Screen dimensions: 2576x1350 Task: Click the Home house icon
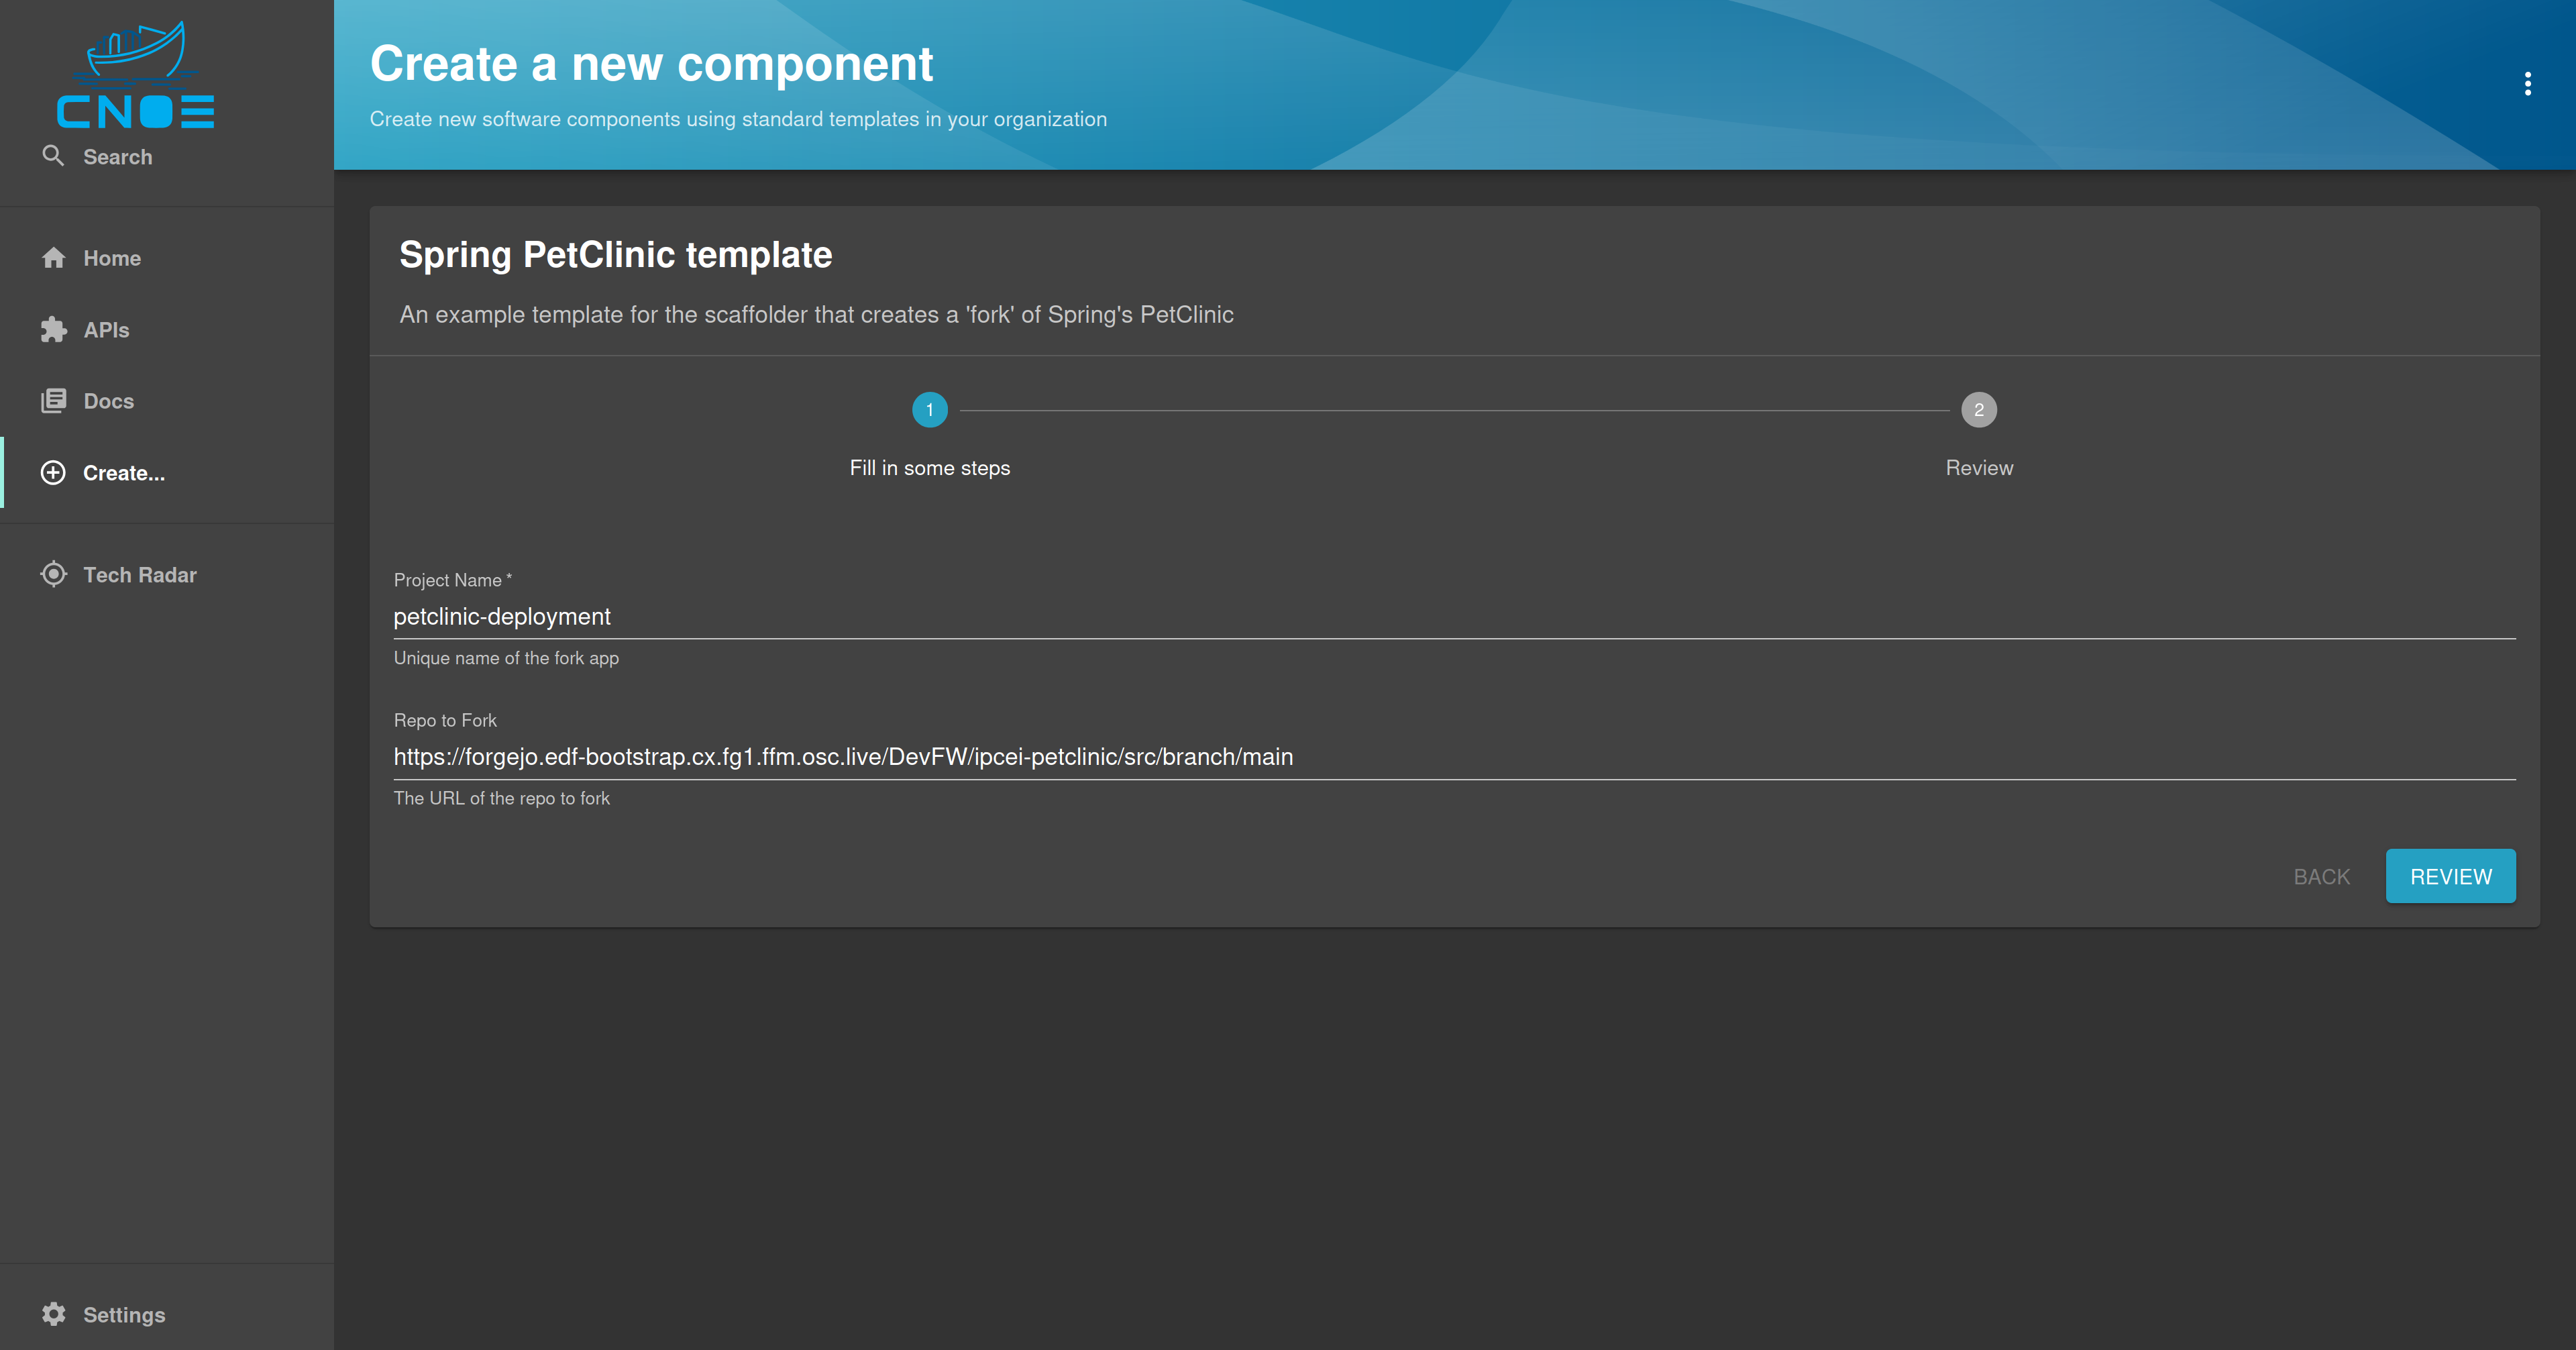(x=53, y=258)
